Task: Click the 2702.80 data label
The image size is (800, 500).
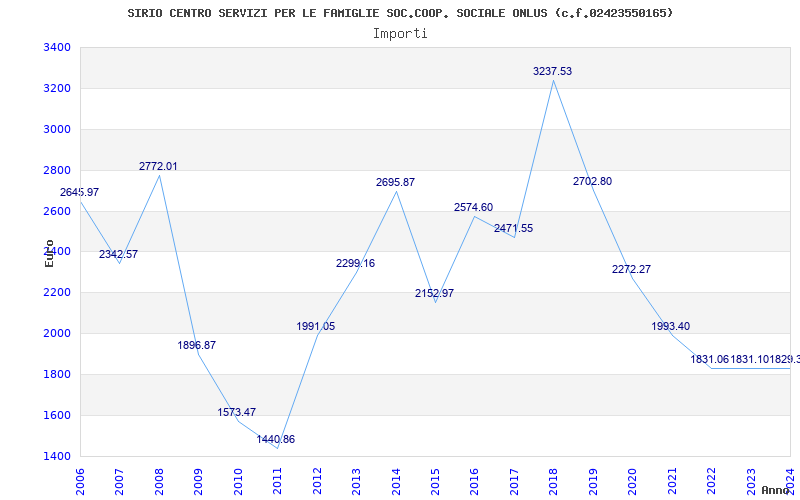Action: click(592, 181)
